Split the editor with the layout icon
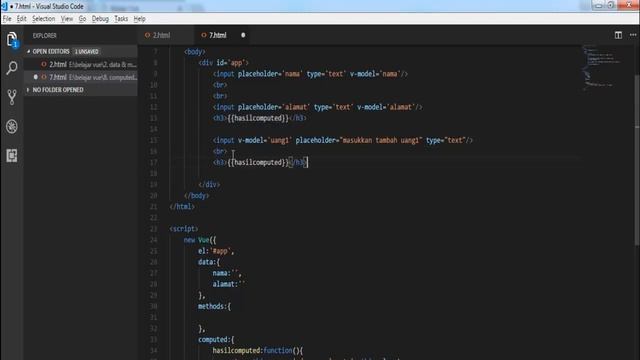Viewport: 640px width, 360px height. point(618,35)
